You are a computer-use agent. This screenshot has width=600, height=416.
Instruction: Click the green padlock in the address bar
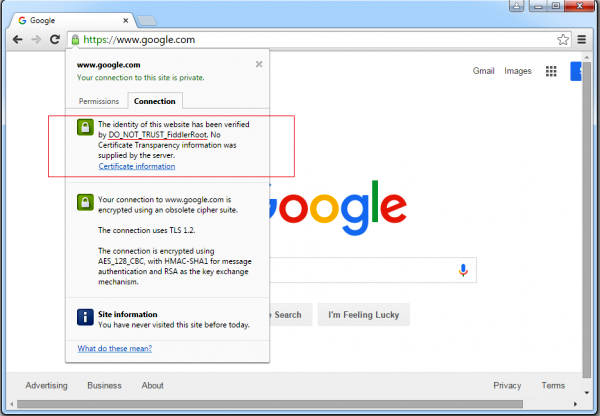(x=75, y=39)
